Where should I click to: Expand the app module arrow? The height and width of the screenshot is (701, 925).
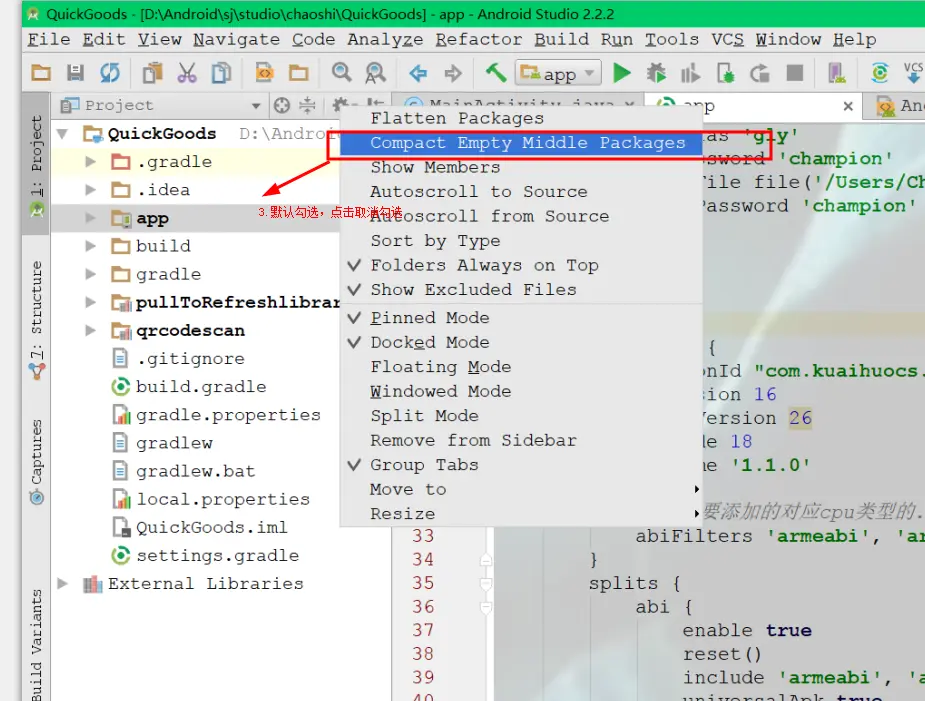coord(90,218)
